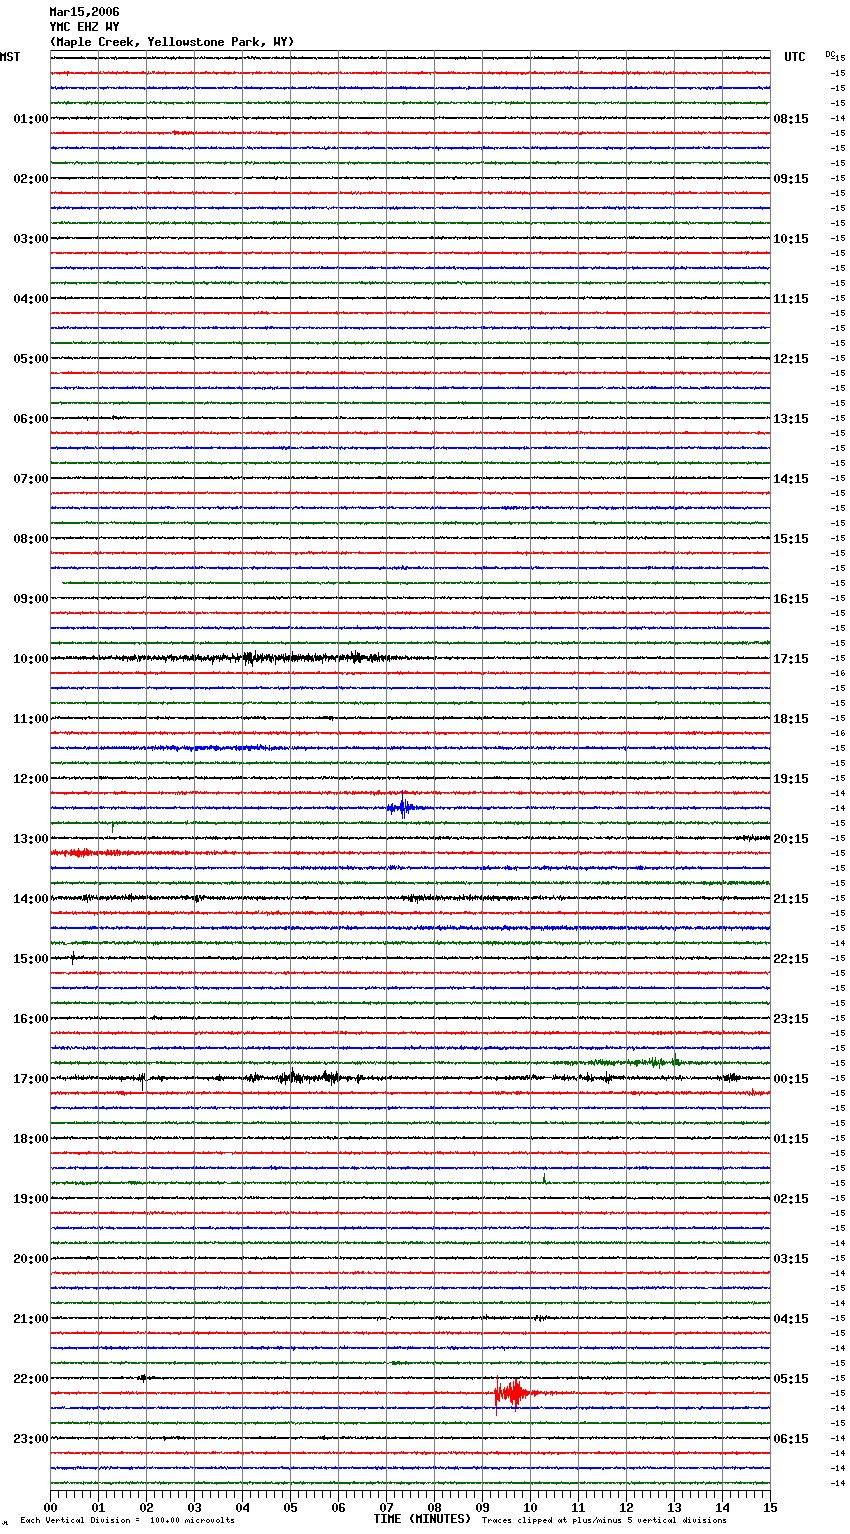Select the 23:00 MST row label
This screenshot has width=850, height=1534.
(x=31, y=1439)
